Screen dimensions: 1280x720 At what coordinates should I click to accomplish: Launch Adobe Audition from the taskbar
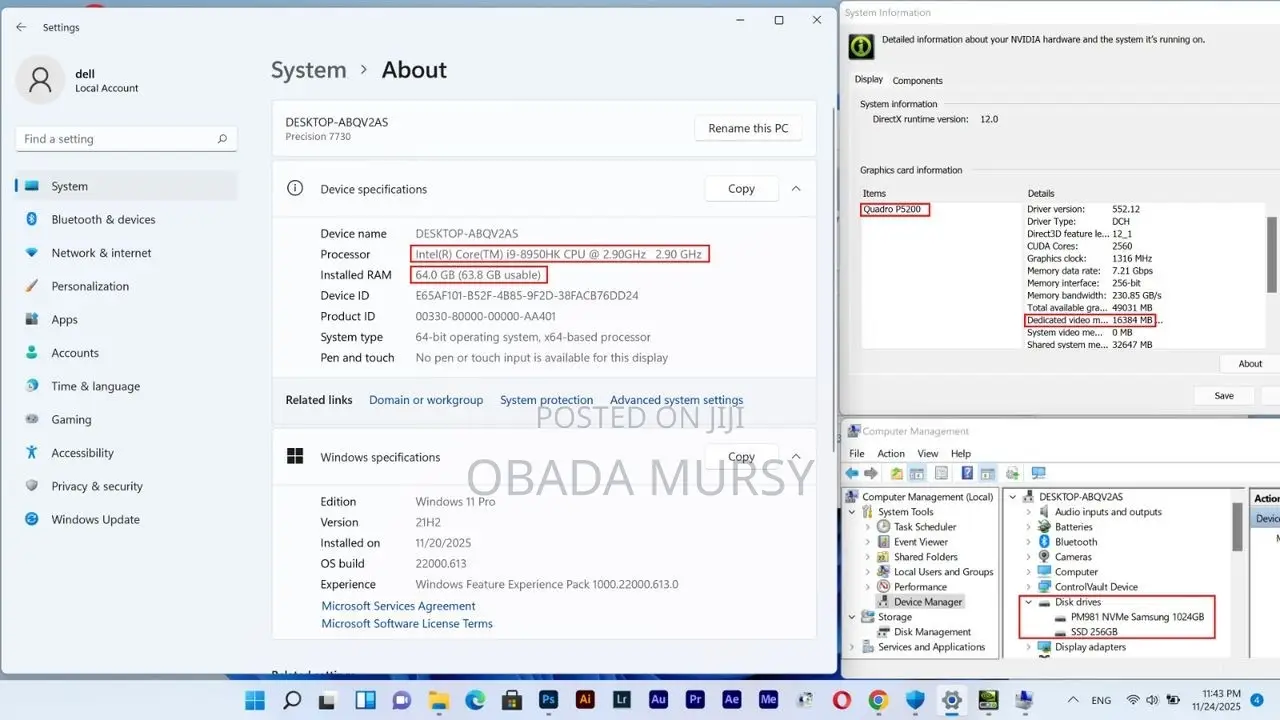click(658, 700)
